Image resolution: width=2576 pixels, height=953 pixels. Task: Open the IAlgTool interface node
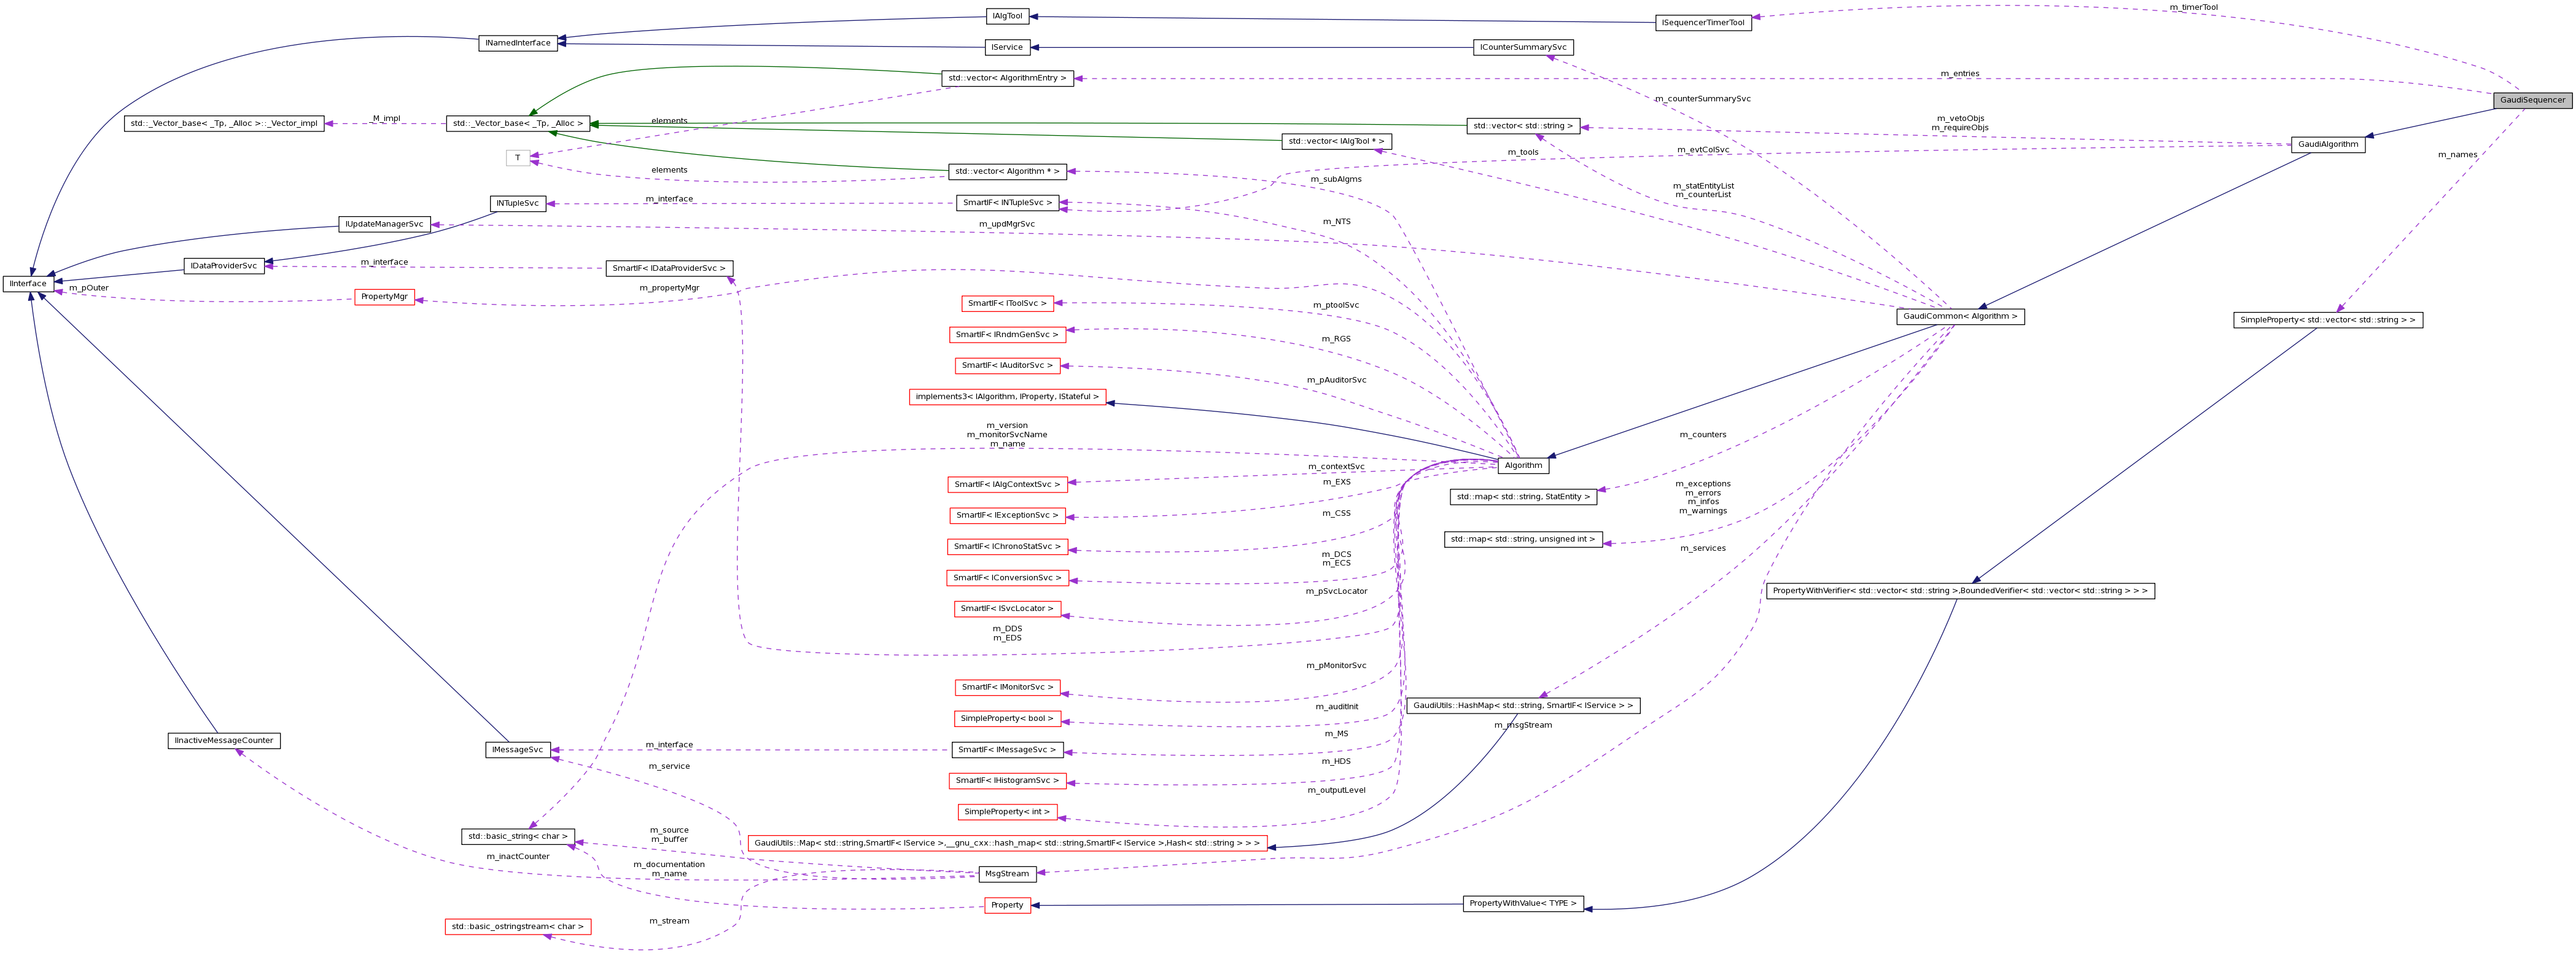pos(1007,15)
